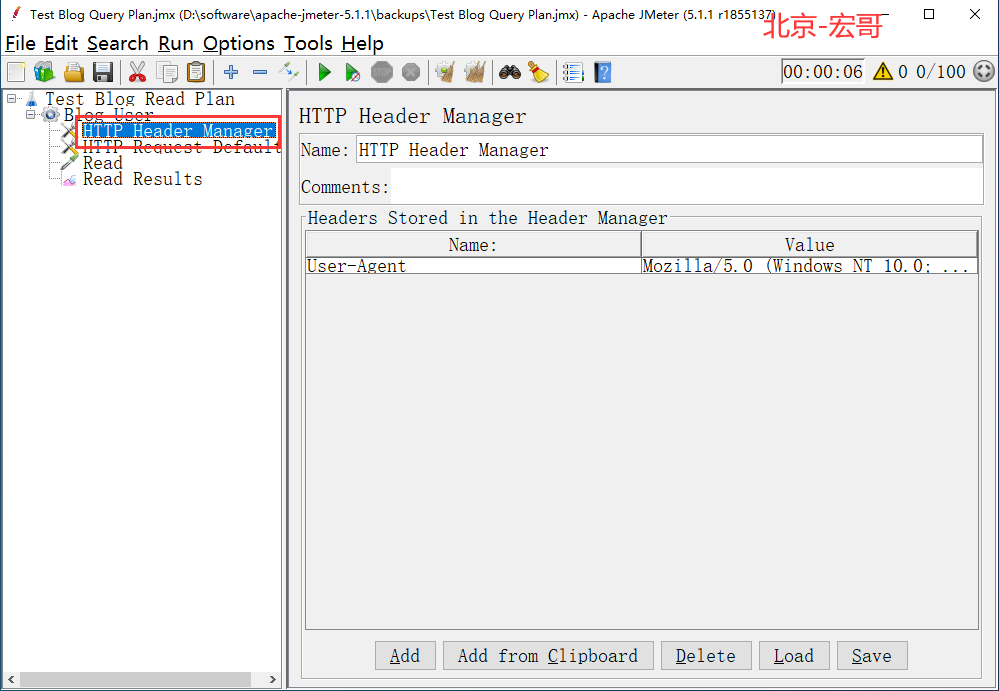The image size is (999, 691).
Task: Click the Delete header button
Action: (x=706, y=655)
